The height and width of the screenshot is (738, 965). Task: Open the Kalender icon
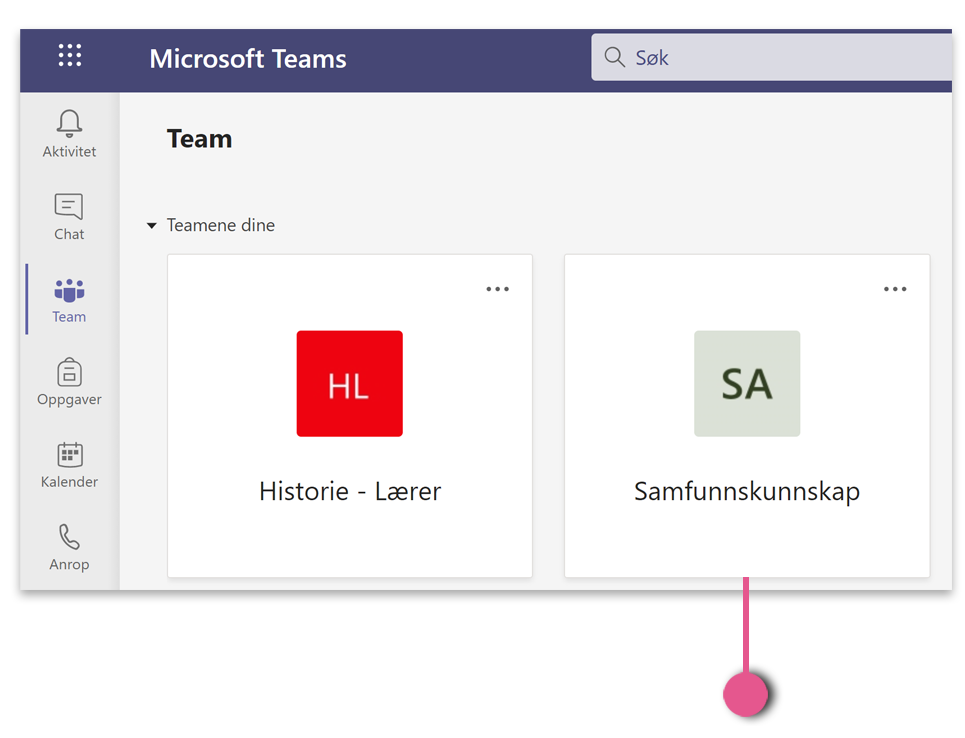click(69, 455)
